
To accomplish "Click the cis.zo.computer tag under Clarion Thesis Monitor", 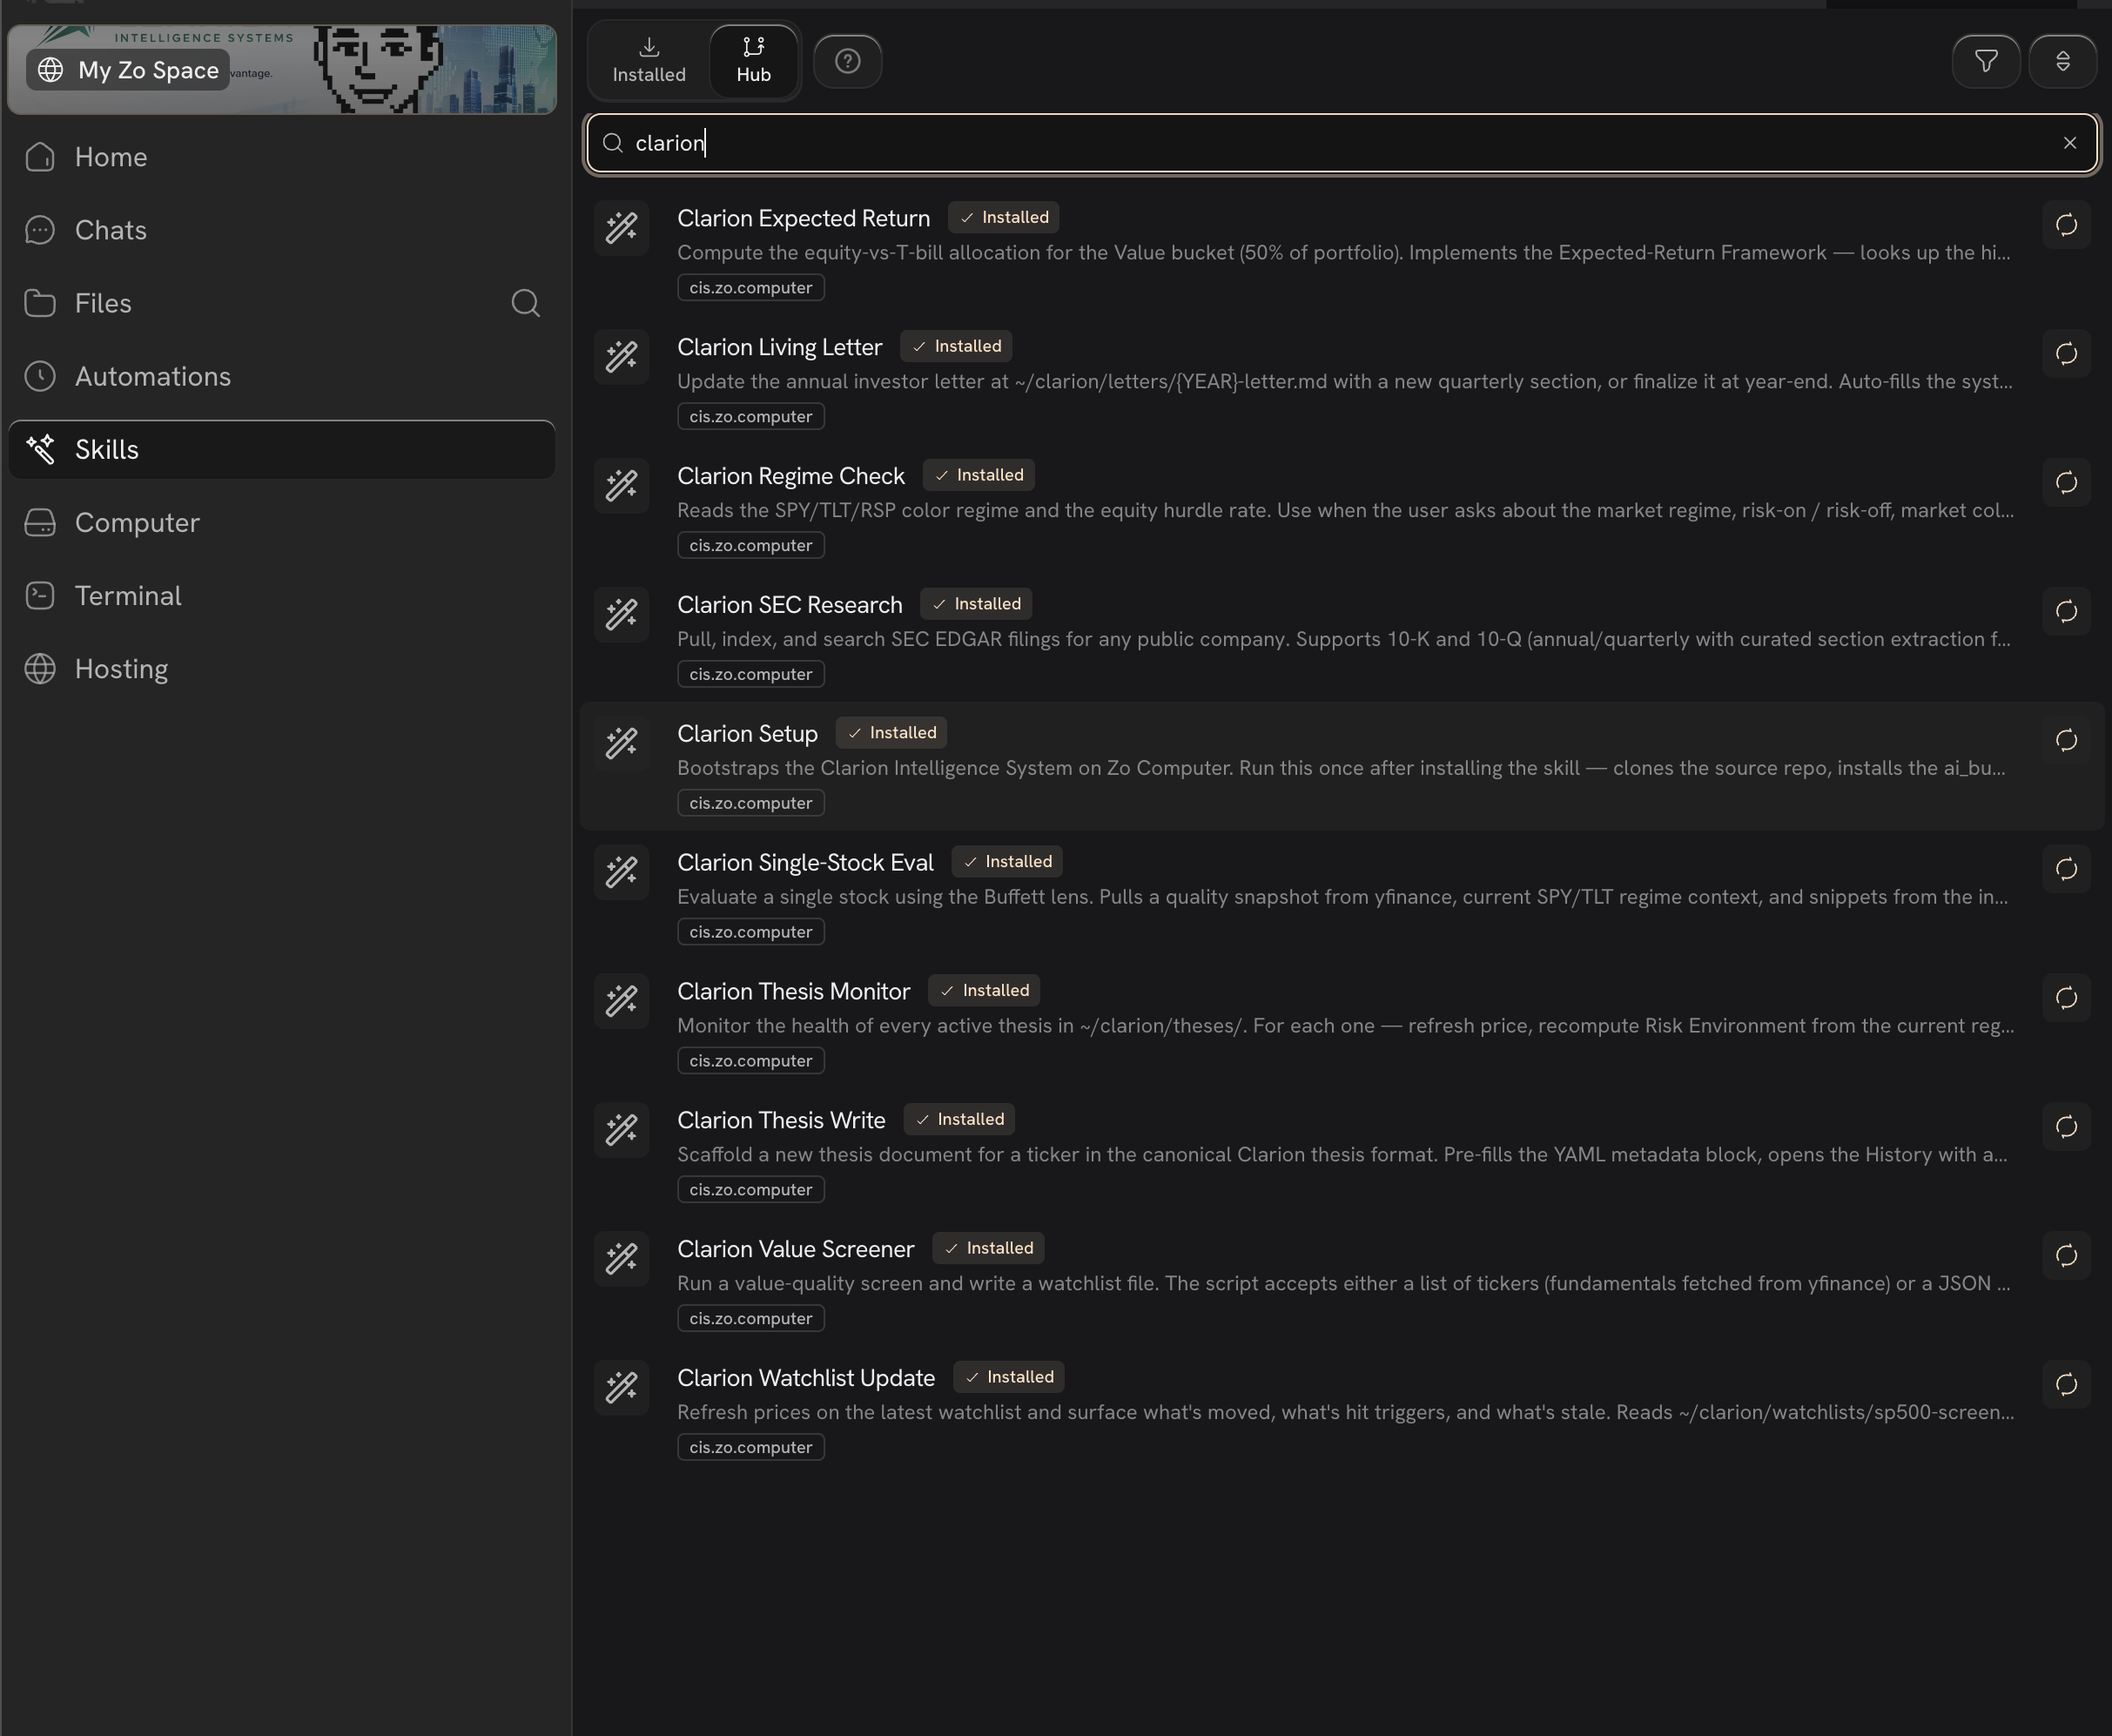I will pyautogui.click(x=750, y=1060).
